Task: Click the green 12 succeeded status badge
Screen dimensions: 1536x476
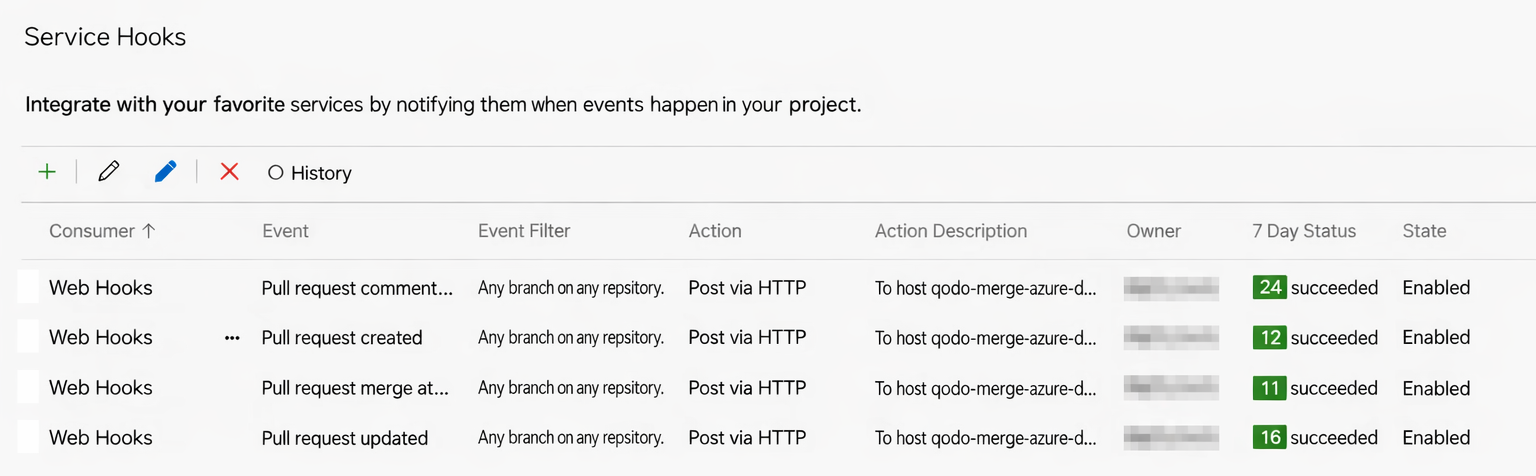Action: (x=1270, y=338)
